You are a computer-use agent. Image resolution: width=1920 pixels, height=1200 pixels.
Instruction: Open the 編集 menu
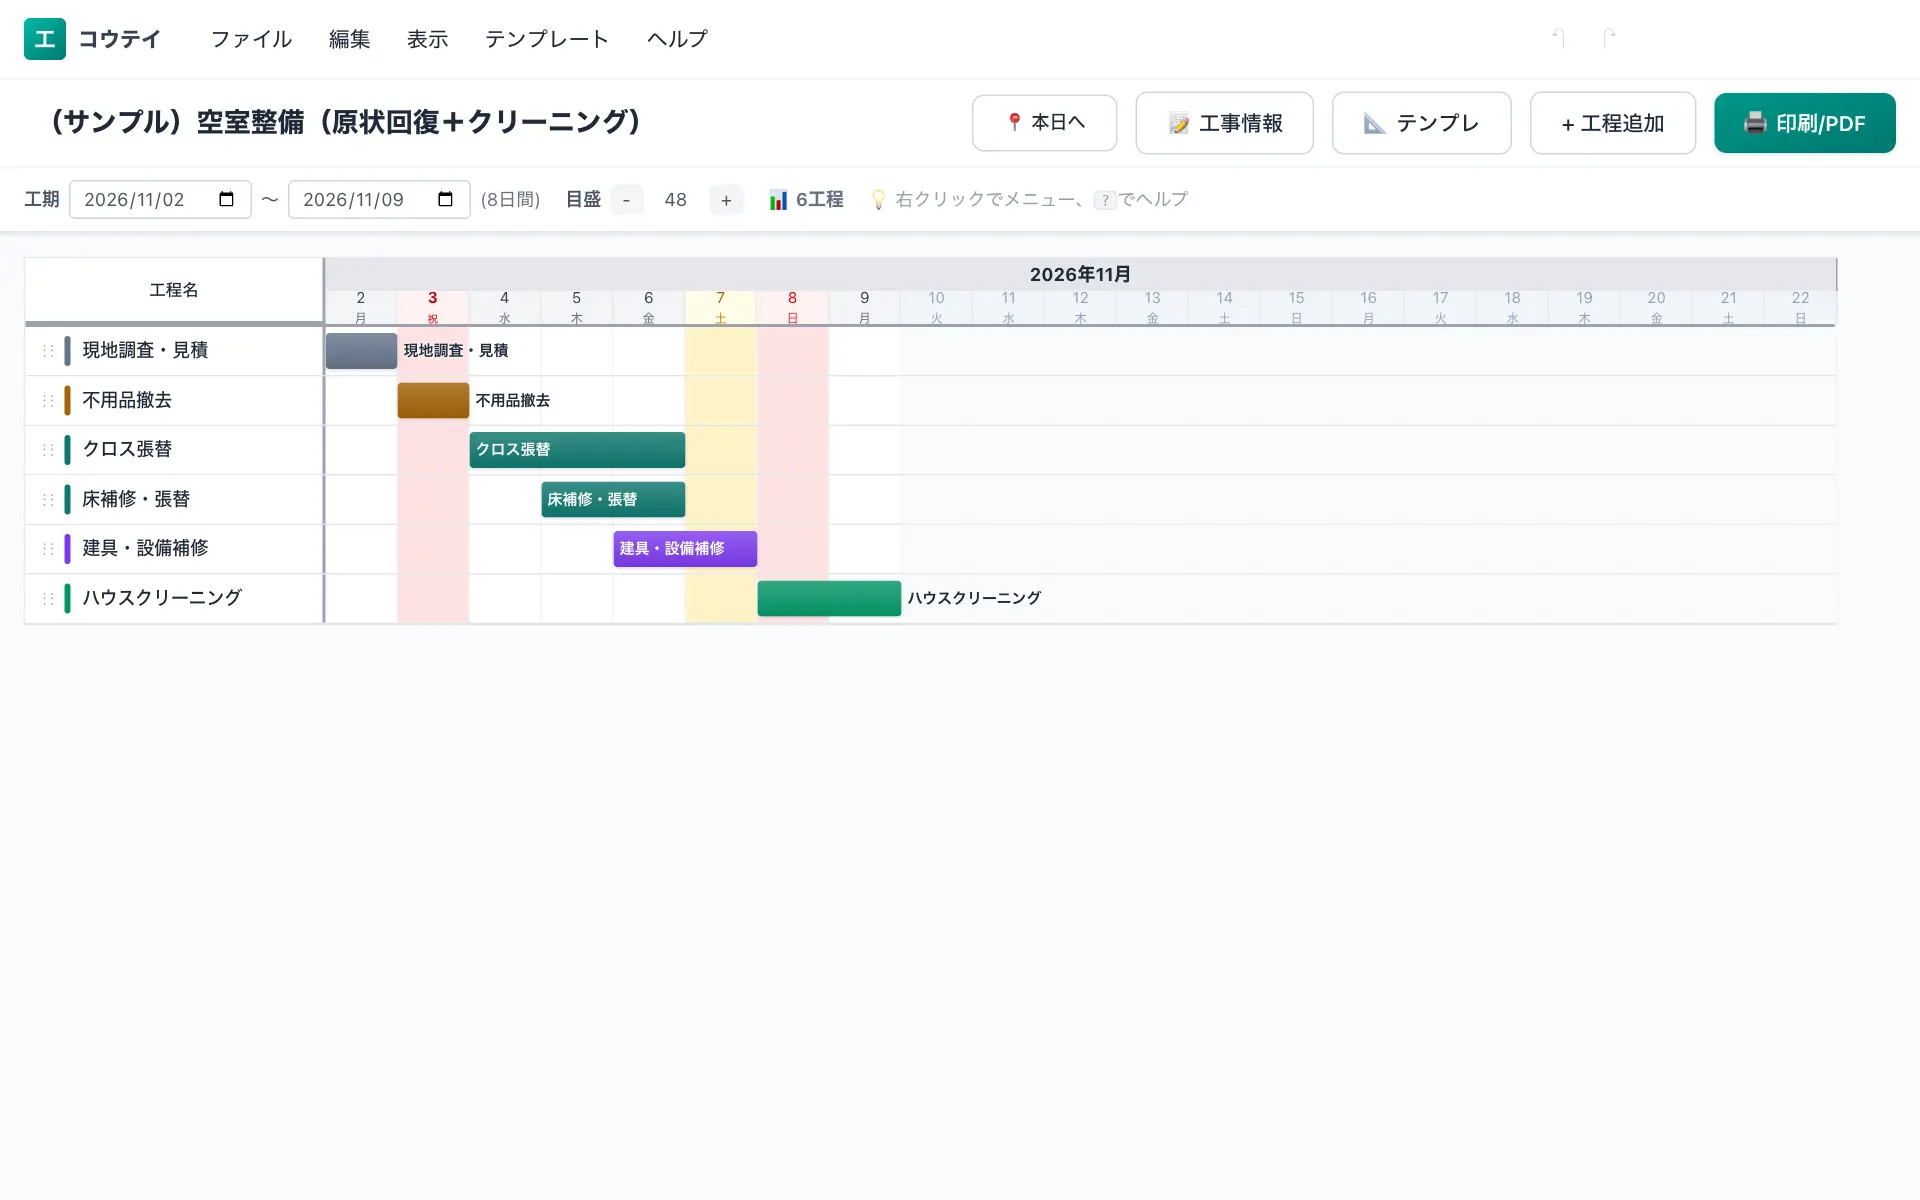point(350,39)
